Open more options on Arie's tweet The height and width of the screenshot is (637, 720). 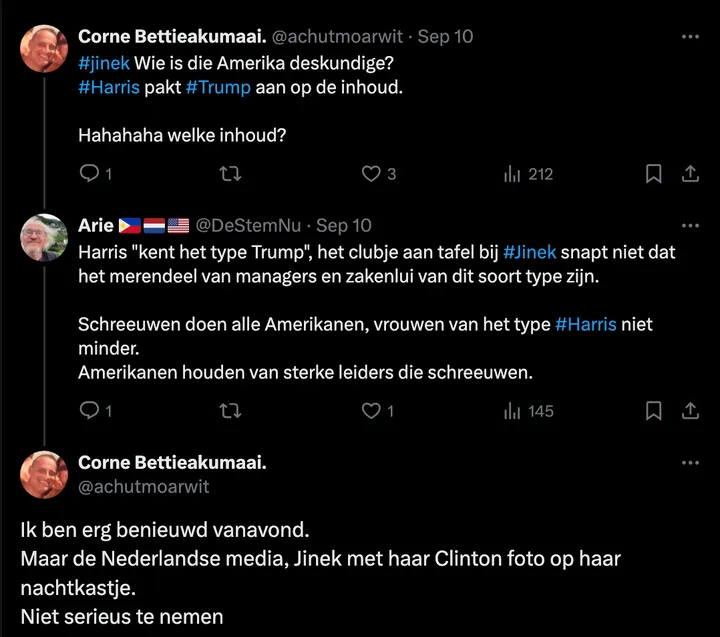pyautogui.click(x=690, y=226)
